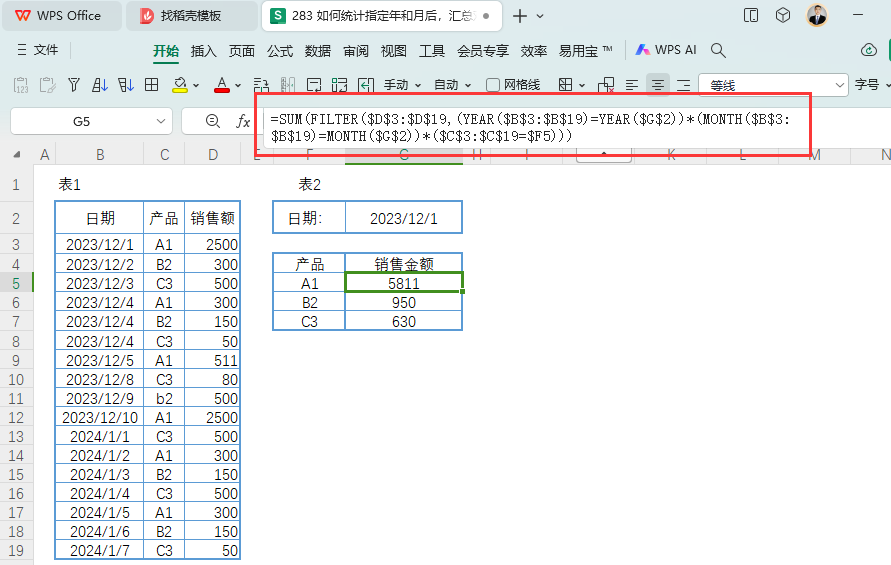Image resolution: width=891 pixels, height=565 pixels.
Task: Click the cloud sync icon
Action: click(869, 50)
